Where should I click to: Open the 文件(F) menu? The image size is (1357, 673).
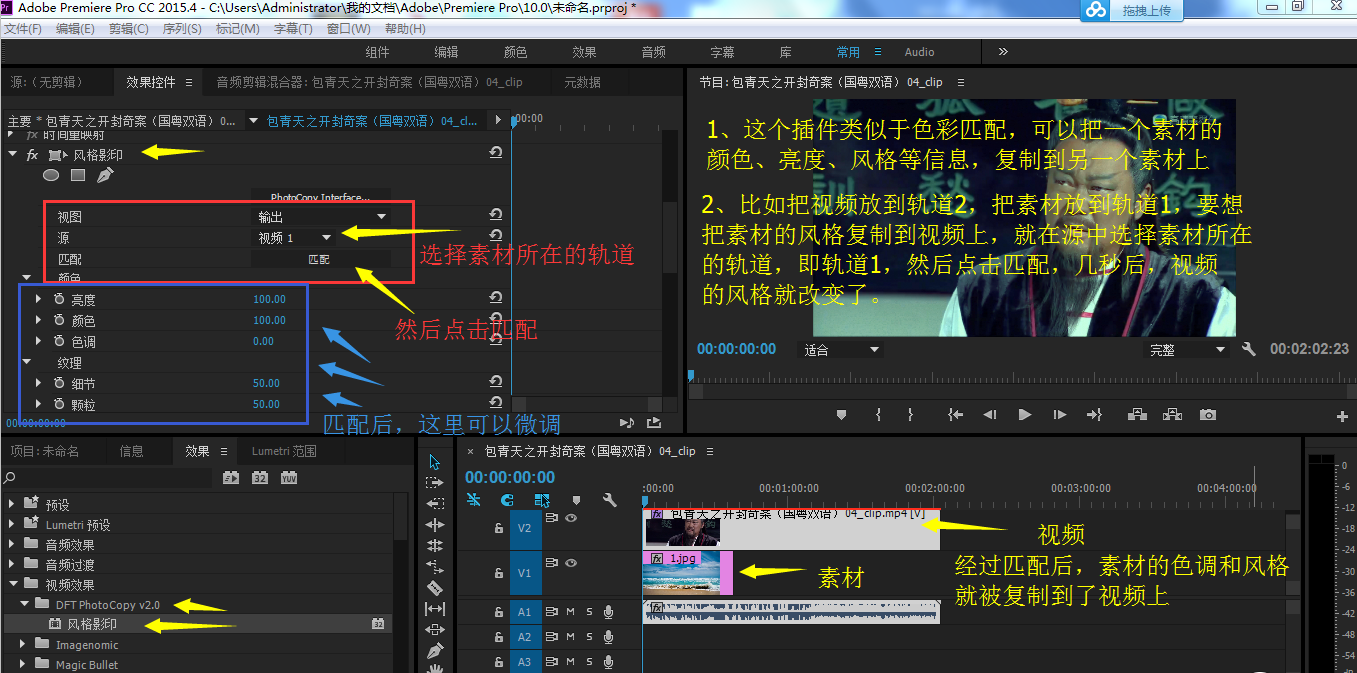point(23,28)
